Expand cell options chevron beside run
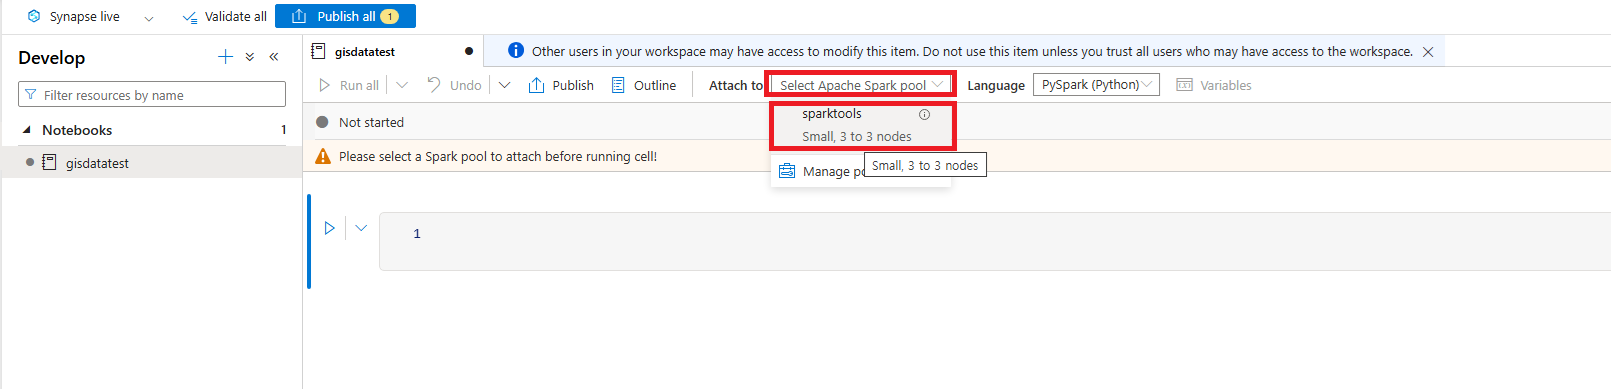The image size is (1611, 389). [361, 228]
